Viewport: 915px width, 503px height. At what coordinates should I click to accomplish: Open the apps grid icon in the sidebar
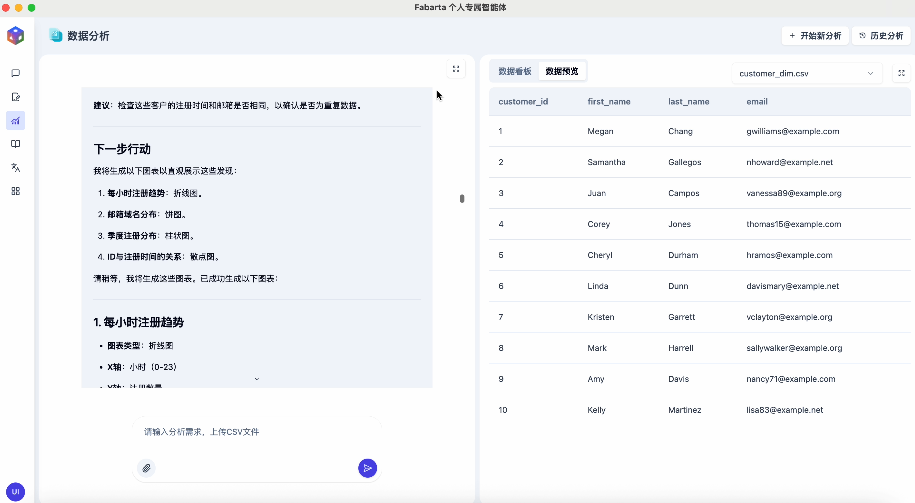(x=16, y=191)
